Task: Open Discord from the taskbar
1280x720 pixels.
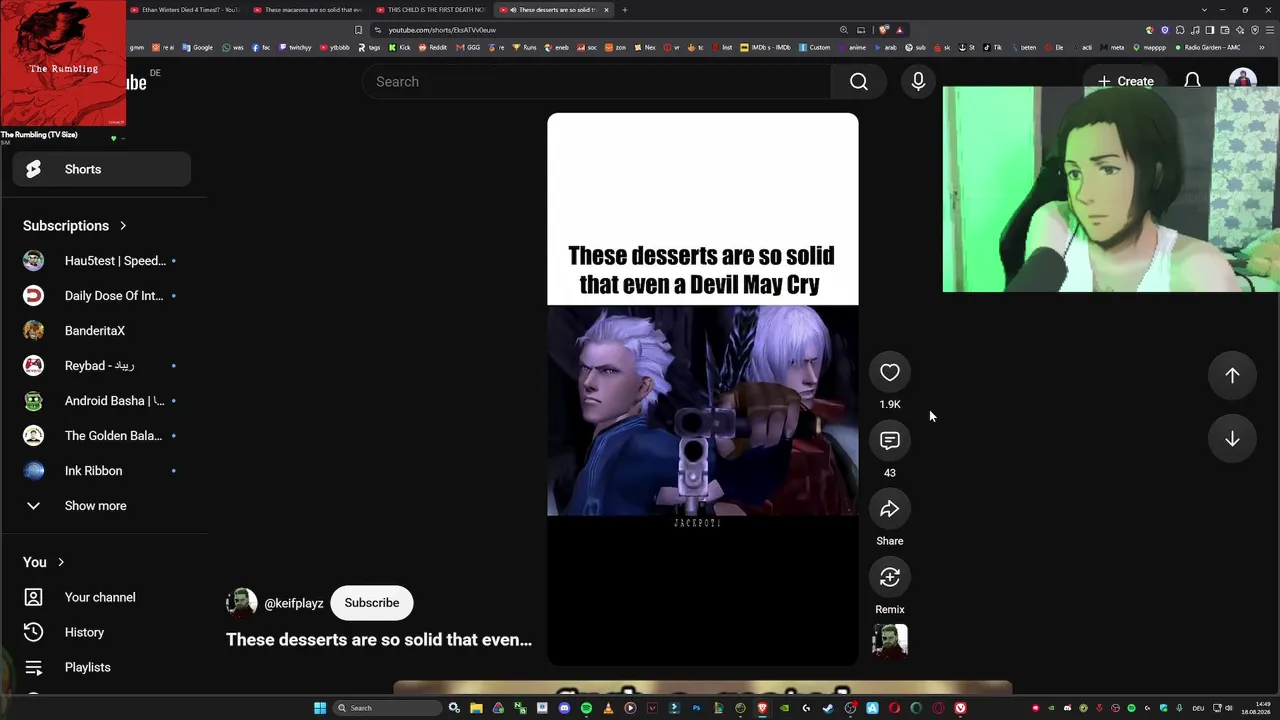Action: point(564,708)
